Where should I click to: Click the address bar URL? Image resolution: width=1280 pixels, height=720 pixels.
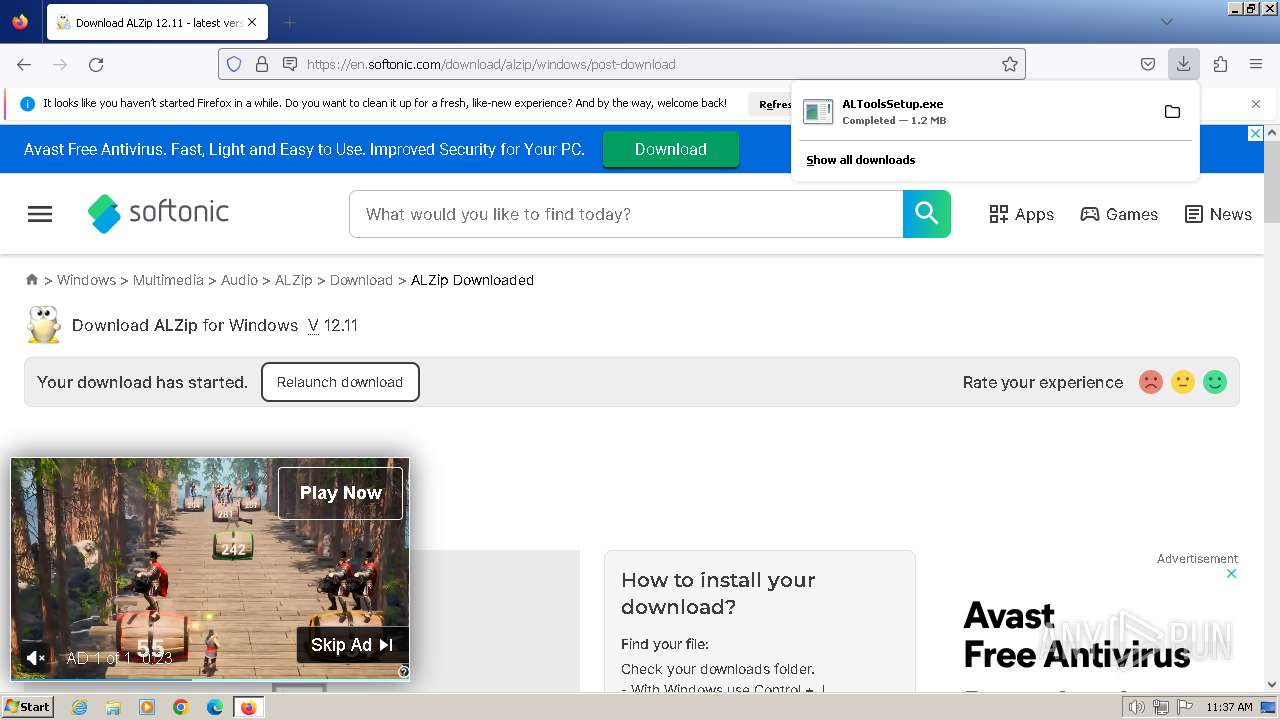tap(491, 64)
